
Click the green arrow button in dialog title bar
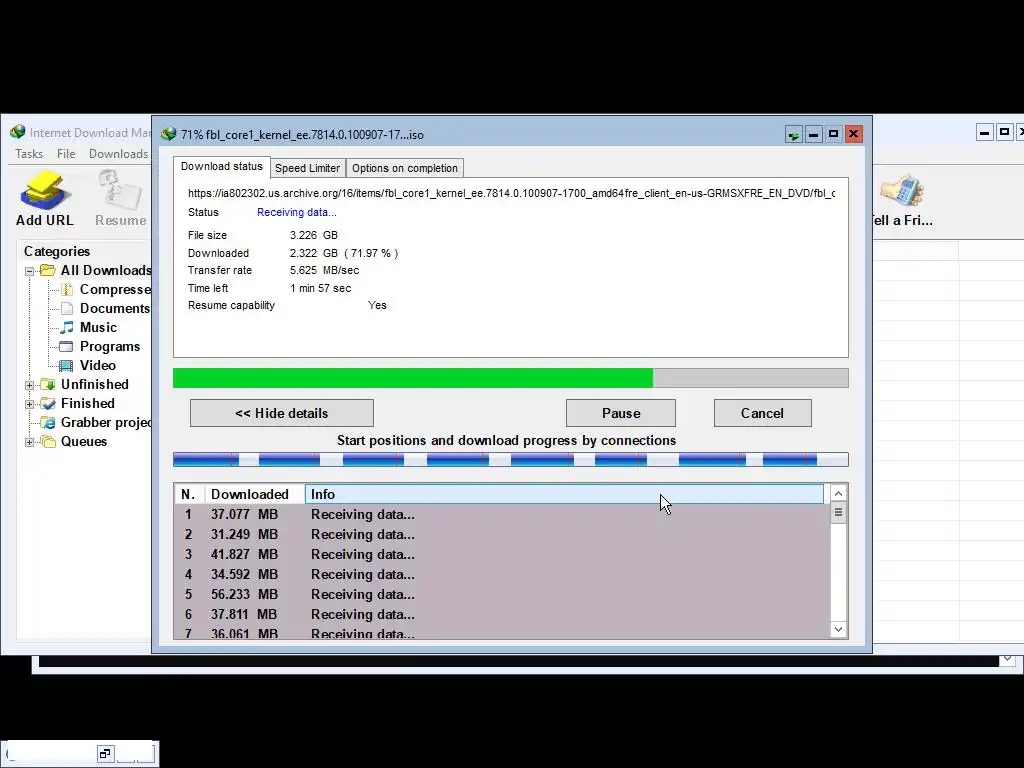793,135
